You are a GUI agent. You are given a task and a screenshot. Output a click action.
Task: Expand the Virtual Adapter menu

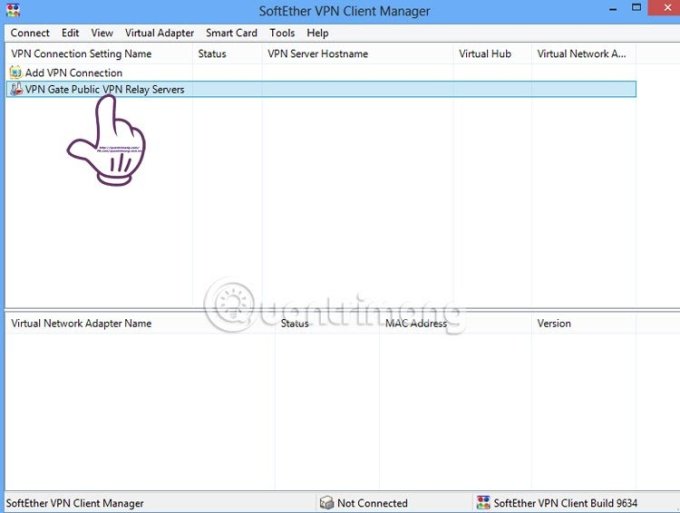point(159,33)
